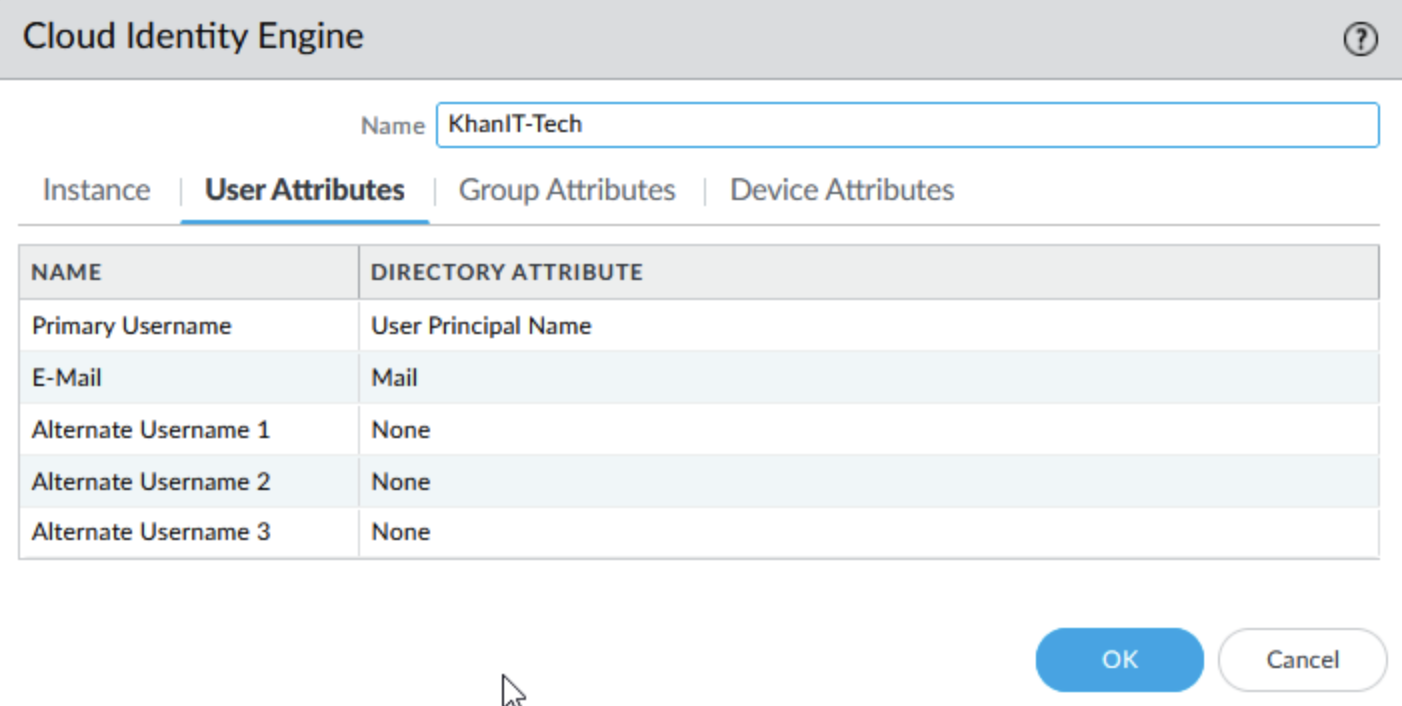Go to the Device Attributes tab
This screenshot has width=1402, height=706.
(842, 190)
